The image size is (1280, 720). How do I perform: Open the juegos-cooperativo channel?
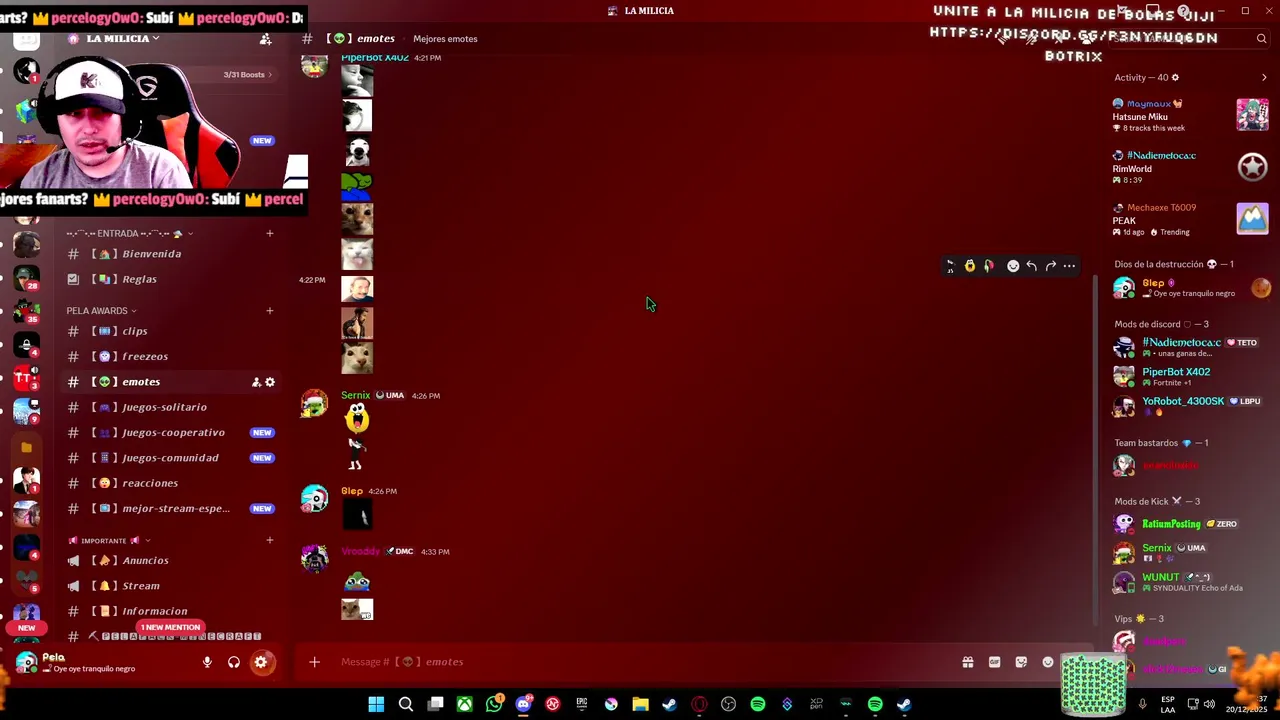point(172,433)
